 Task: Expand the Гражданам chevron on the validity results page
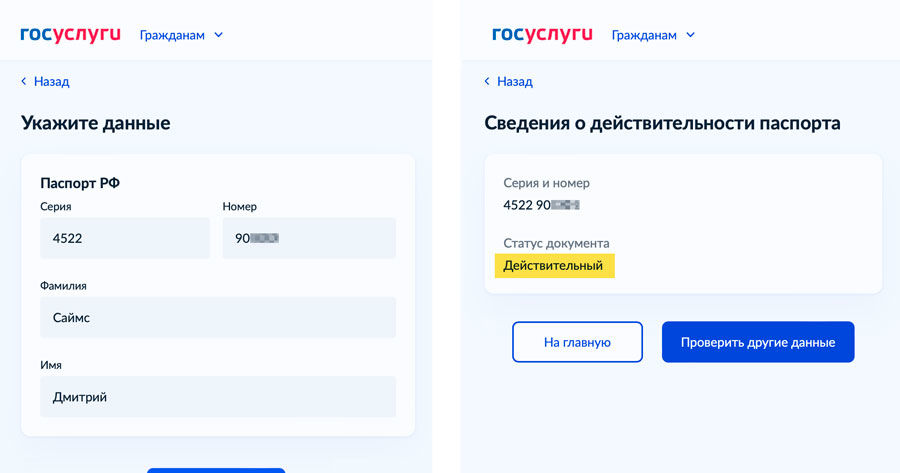[x=690, y=35]
